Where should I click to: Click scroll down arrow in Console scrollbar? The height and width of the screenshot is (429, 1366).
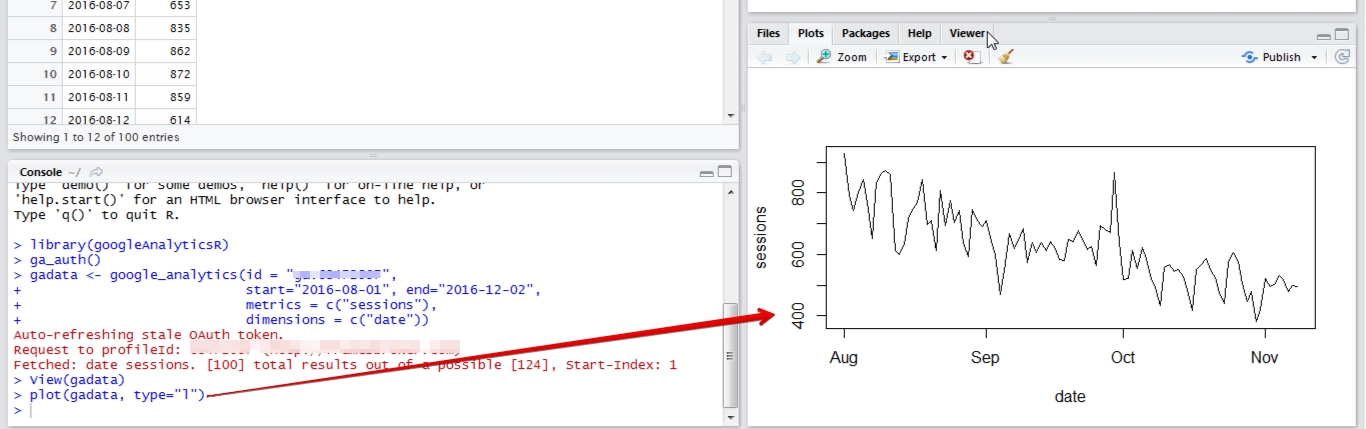(x=730, y=416)
